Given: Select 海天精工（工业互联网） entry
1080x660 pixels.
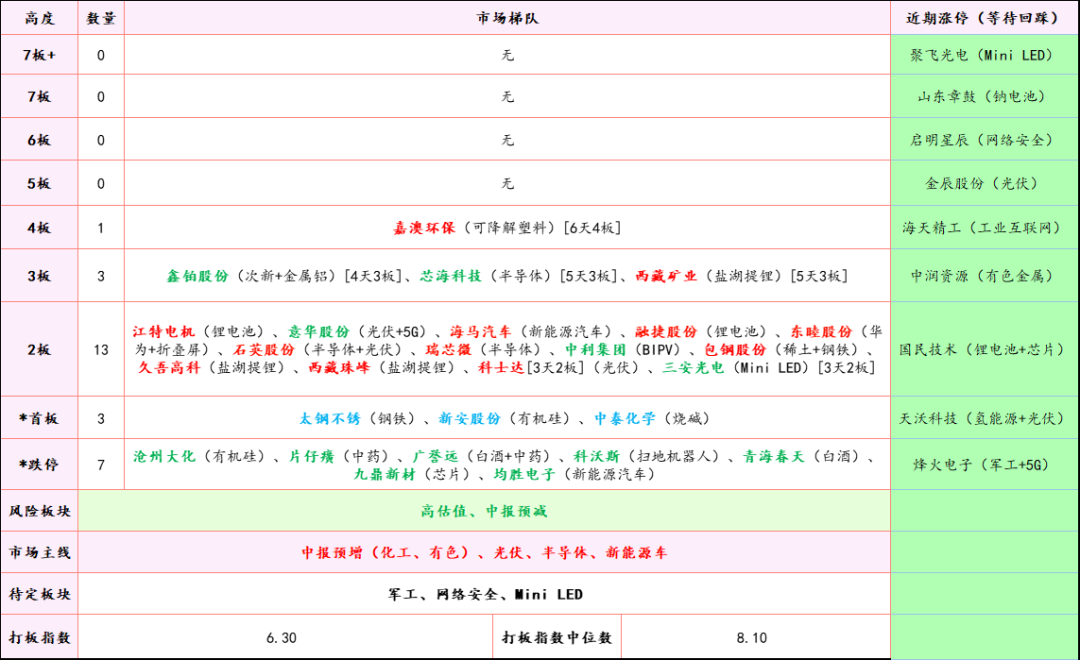Looking at the screenshot, I should pos(982,227).
